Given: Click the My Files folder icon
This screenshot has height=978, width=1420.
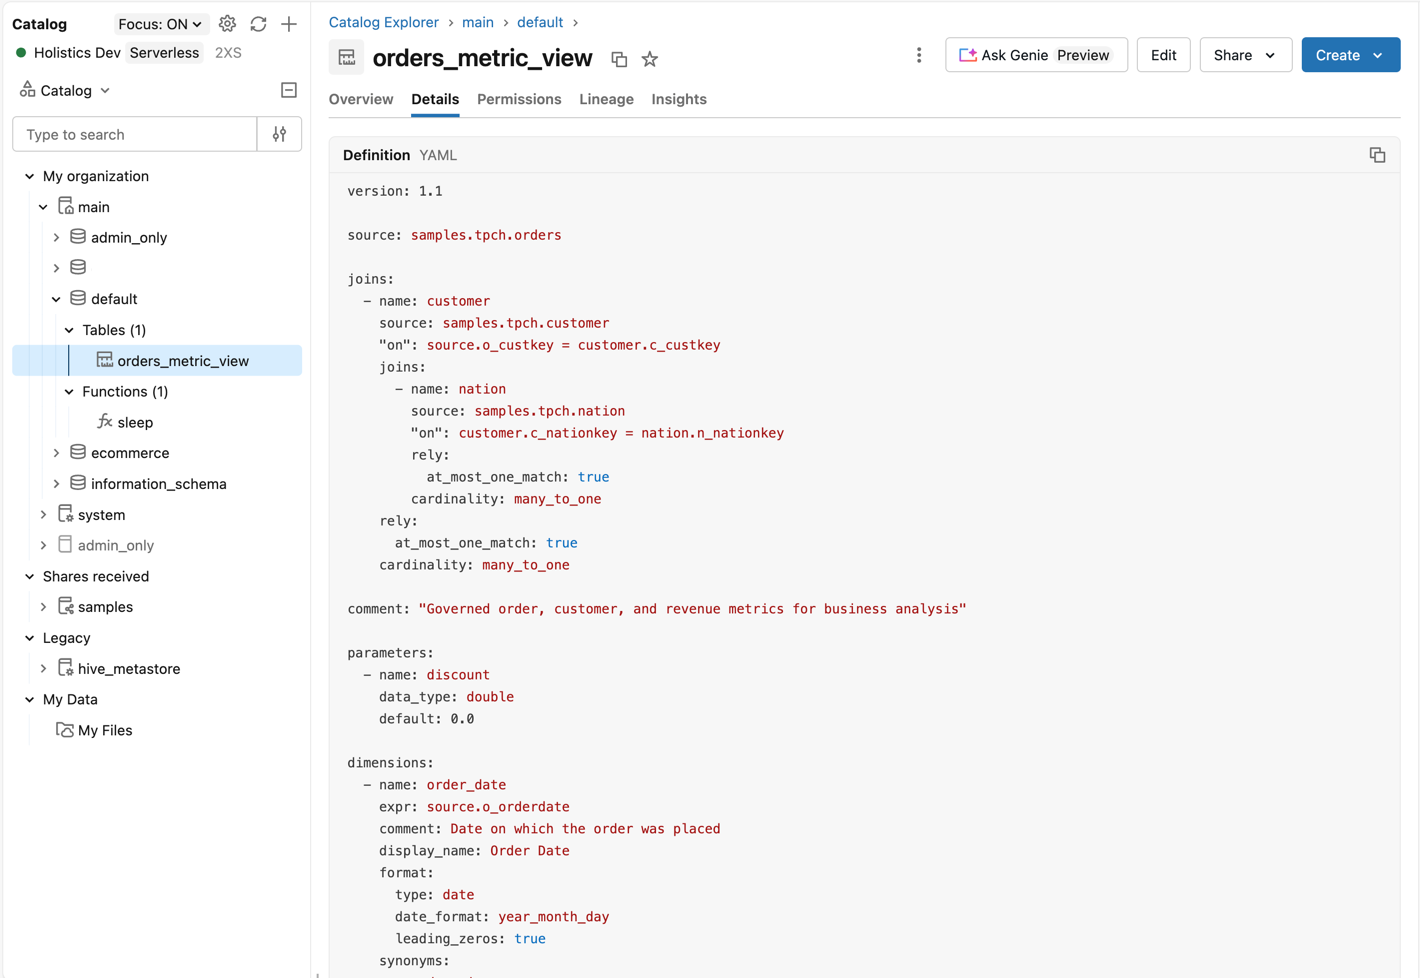Looking at the screenshot, I should click(65, 730).
